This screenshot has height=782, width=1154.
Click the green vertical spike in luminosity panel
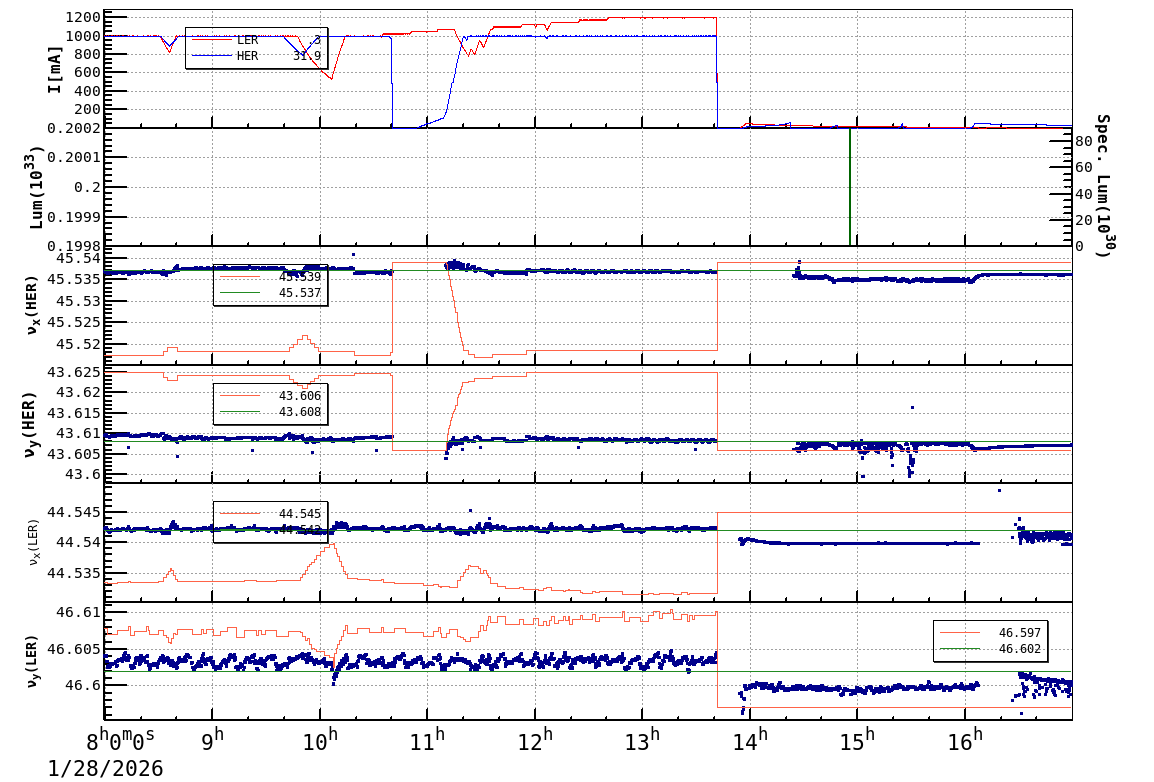[x=850, y=187]
